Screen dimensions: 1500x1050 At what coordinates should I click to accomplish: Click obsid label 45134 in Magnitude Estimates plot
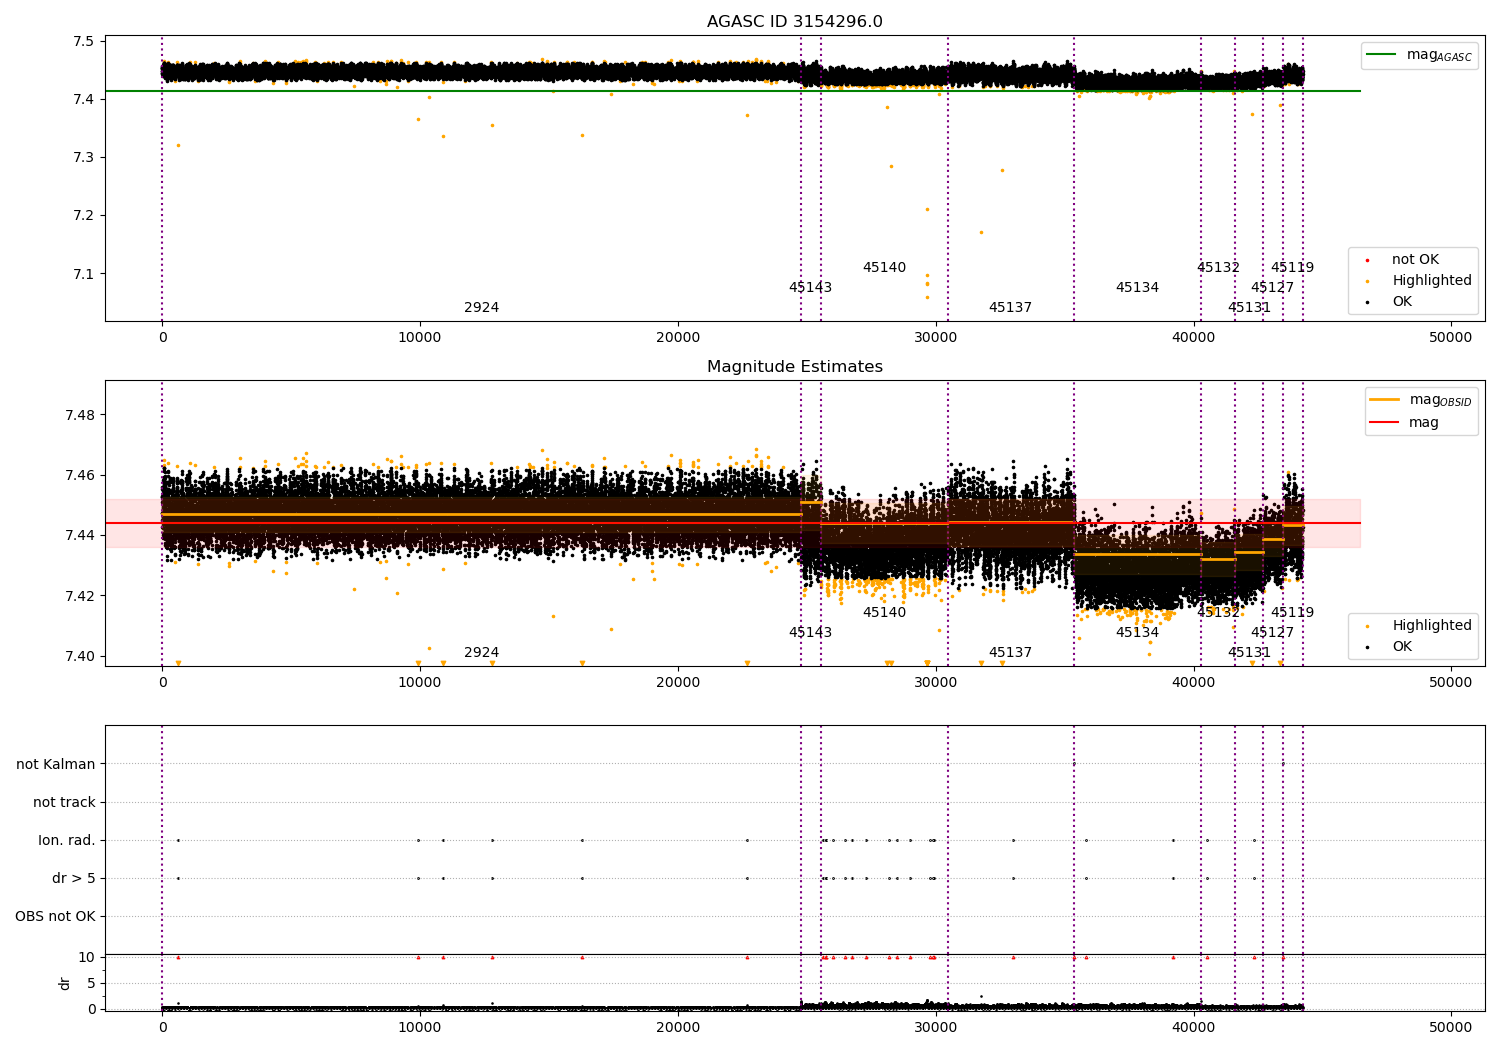pos(1137,633)
